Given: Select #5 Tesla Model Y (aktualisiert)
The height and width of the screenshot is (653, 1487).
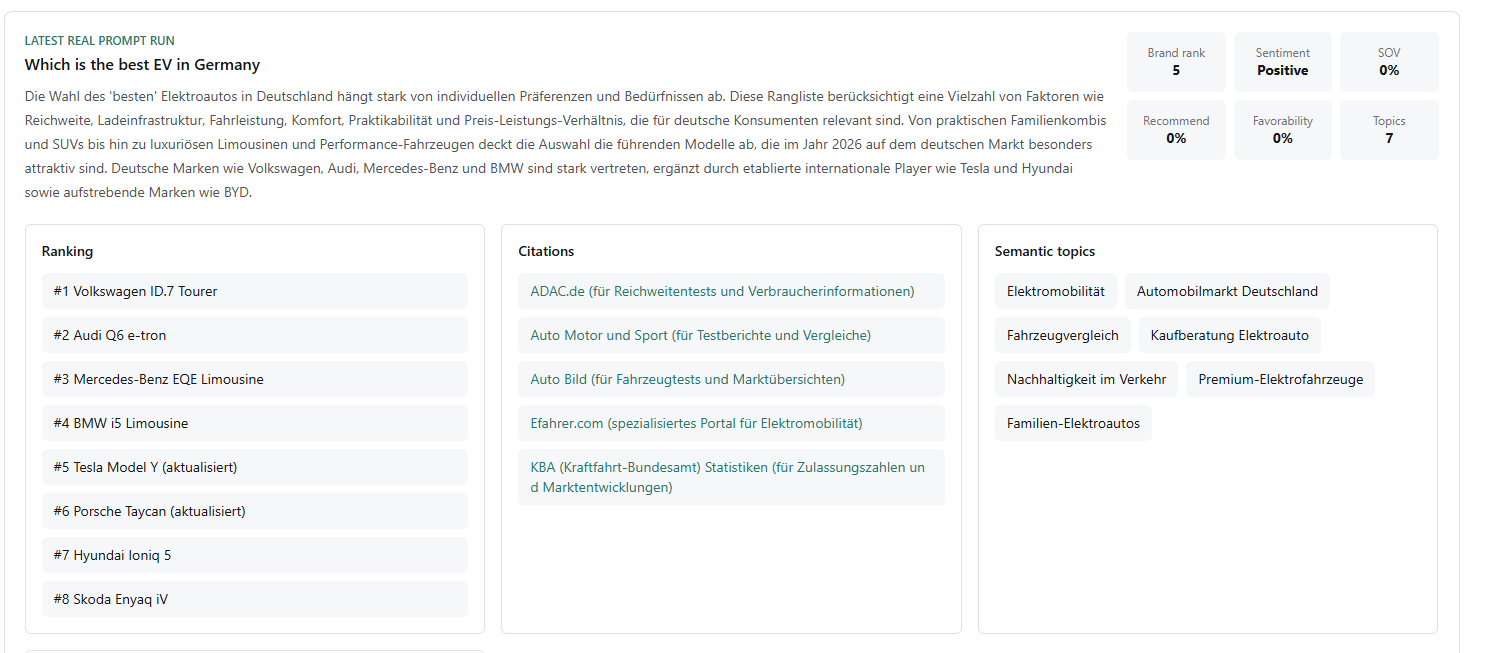Looking at the screenshot, I should 255,467.
